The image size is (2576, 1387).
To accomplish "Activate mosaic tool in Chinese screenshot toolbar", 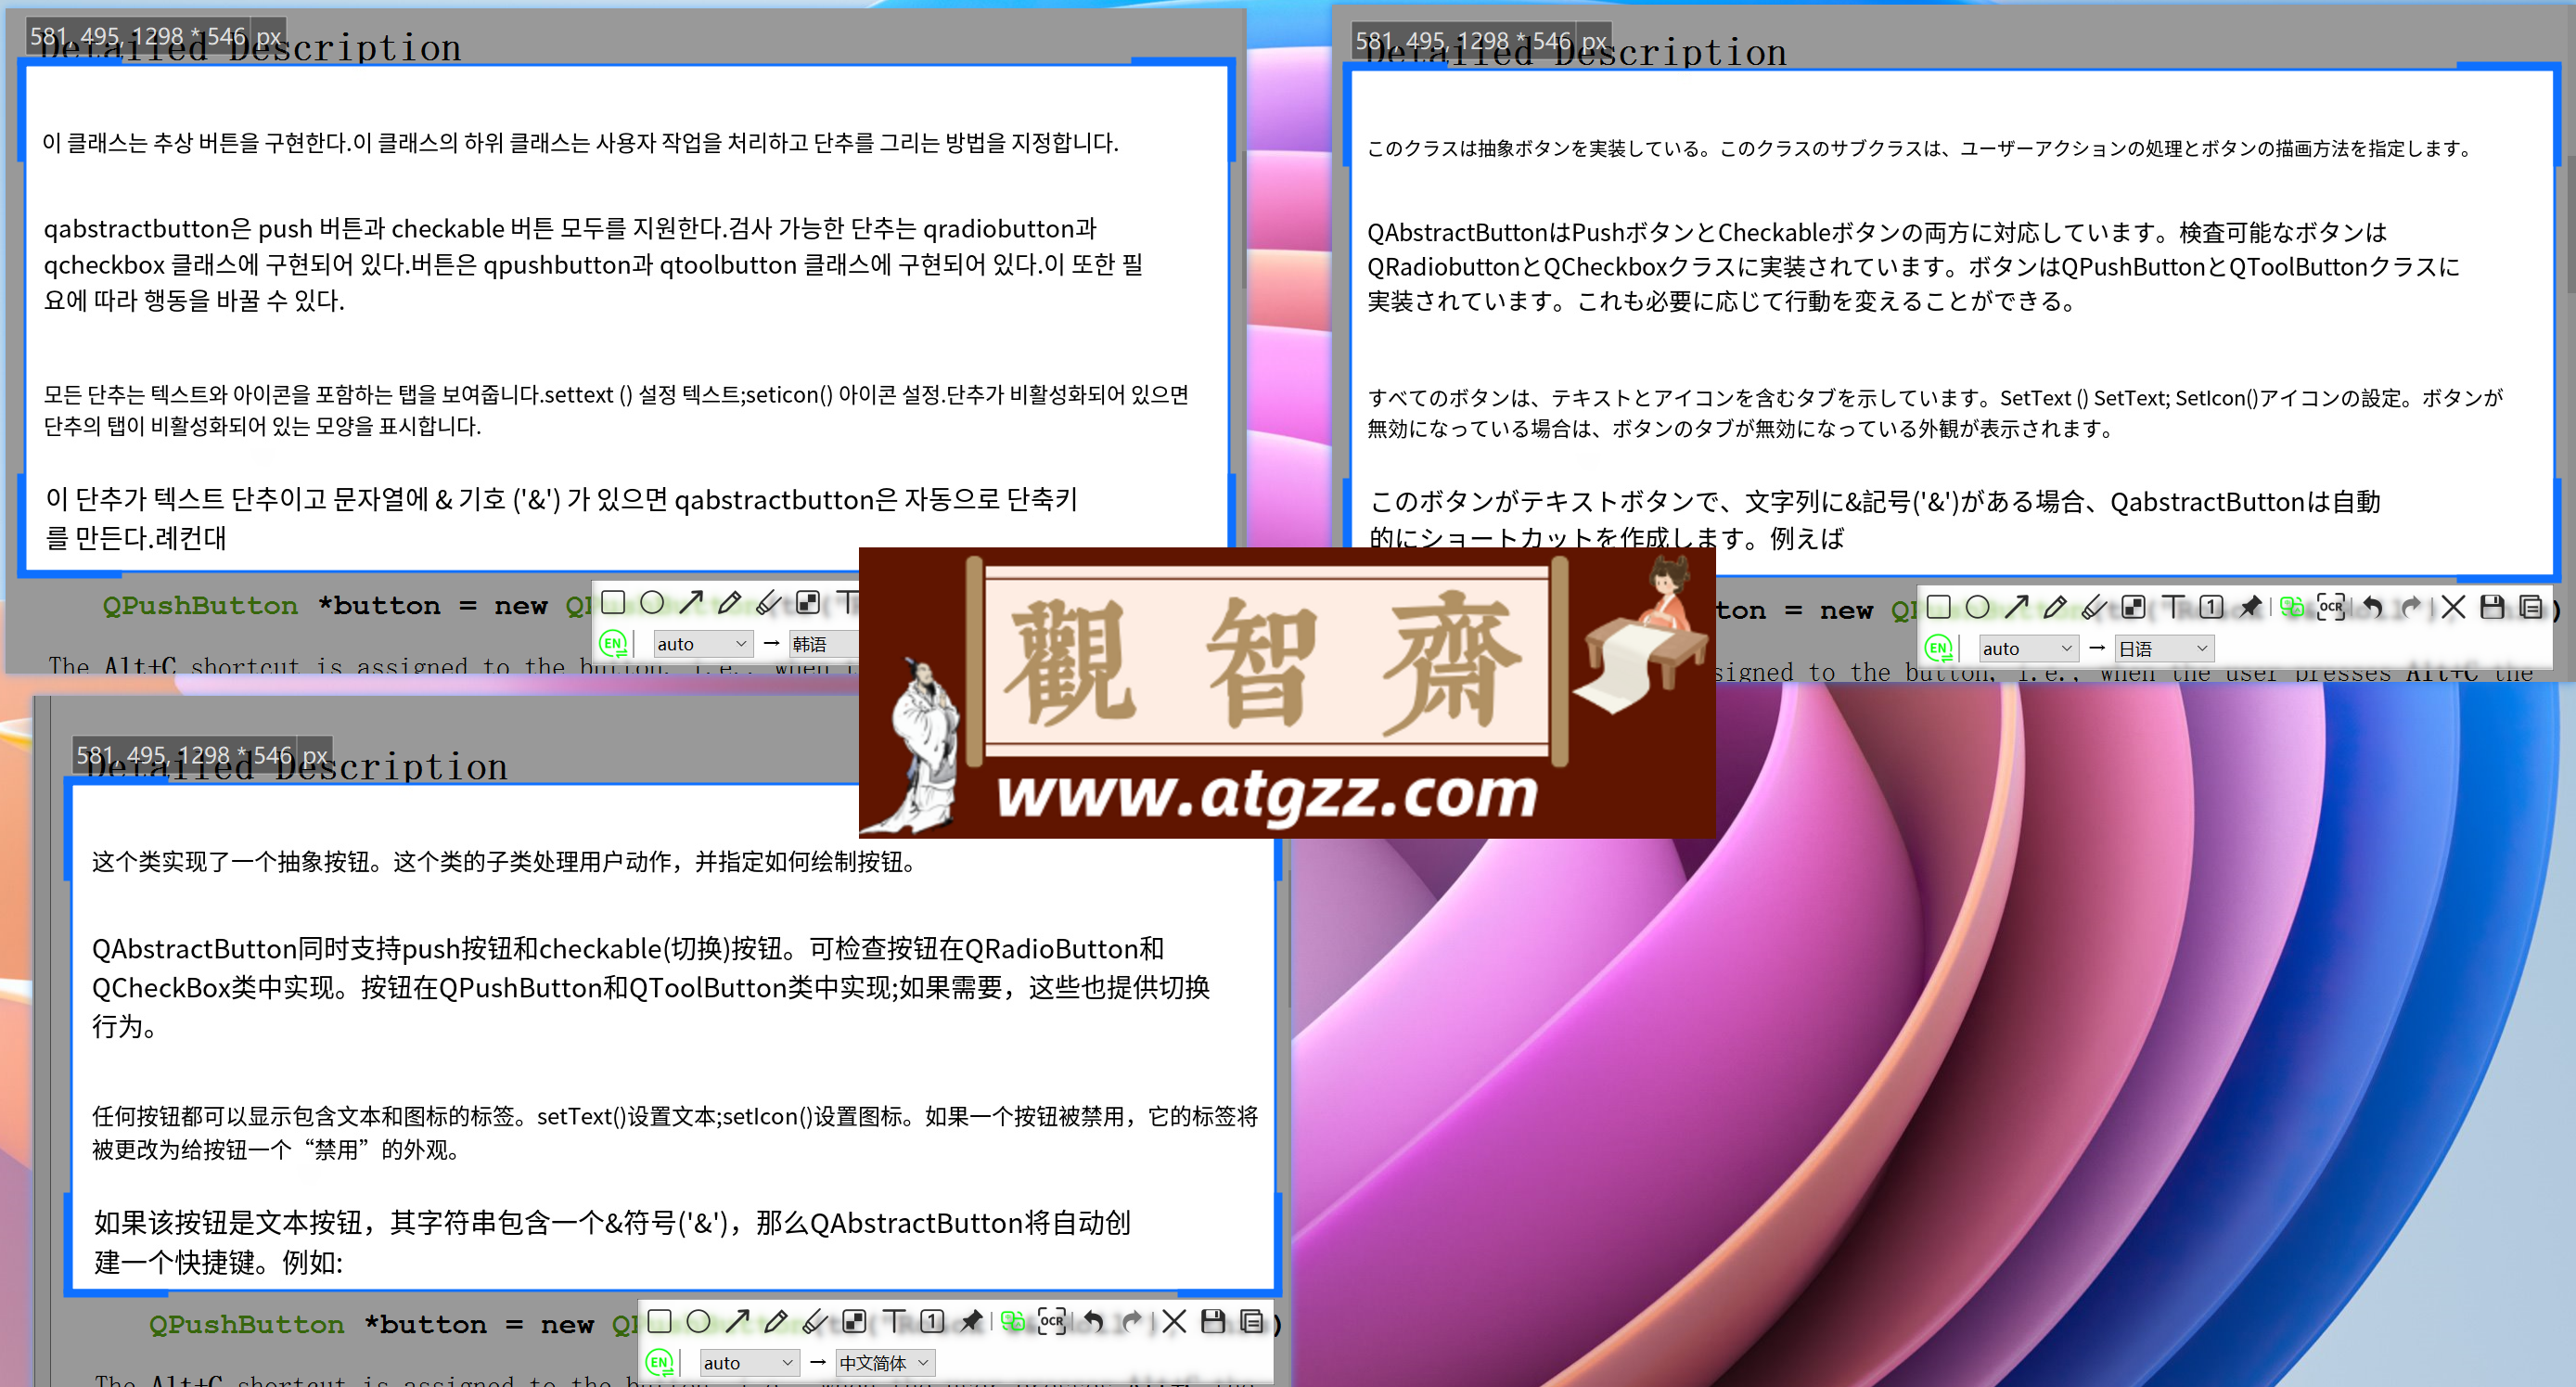I will point(854,1321).
